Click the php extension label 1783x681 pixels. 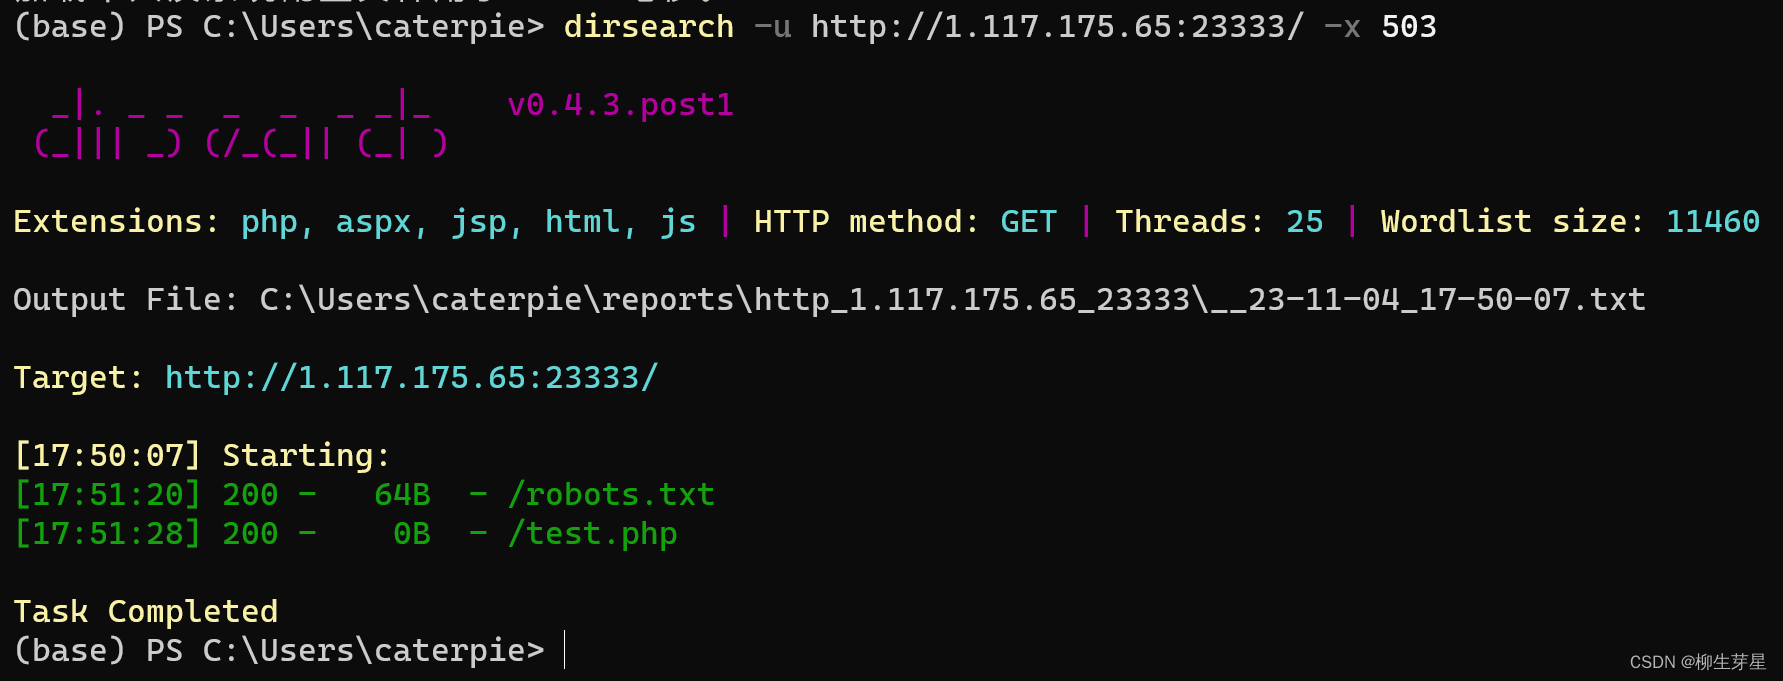point(269,222)
